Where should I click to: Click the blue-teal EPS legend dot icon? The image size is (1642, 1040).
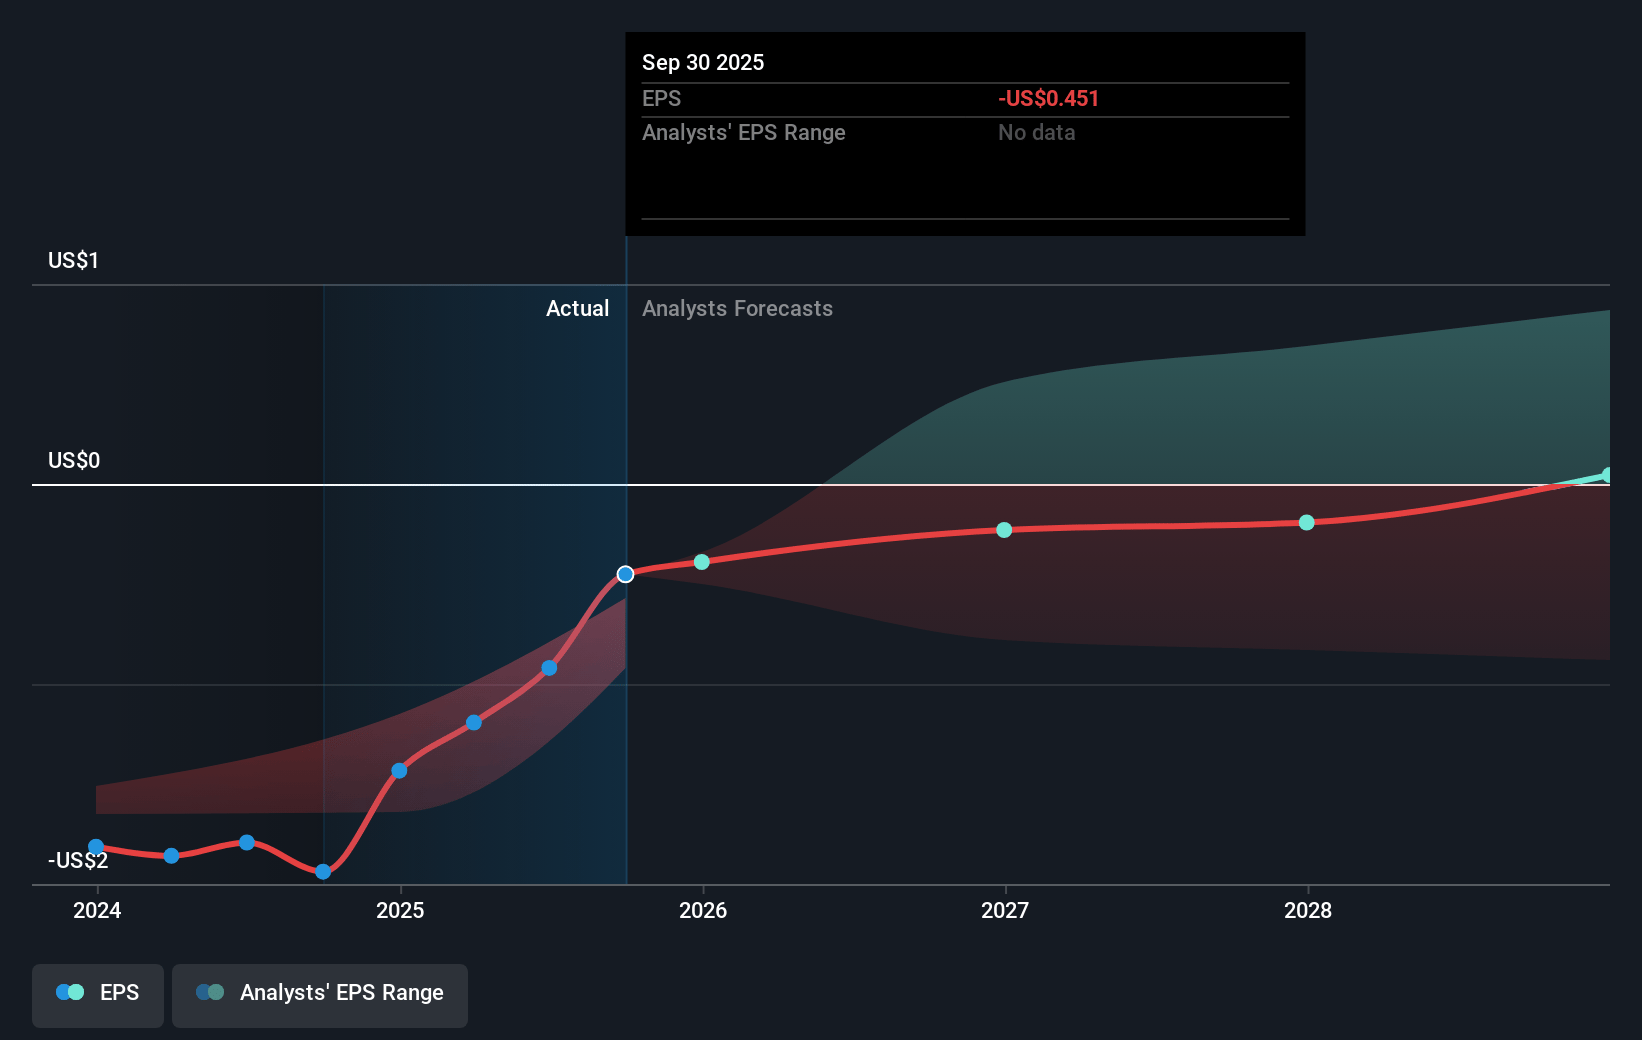(70, 992)
